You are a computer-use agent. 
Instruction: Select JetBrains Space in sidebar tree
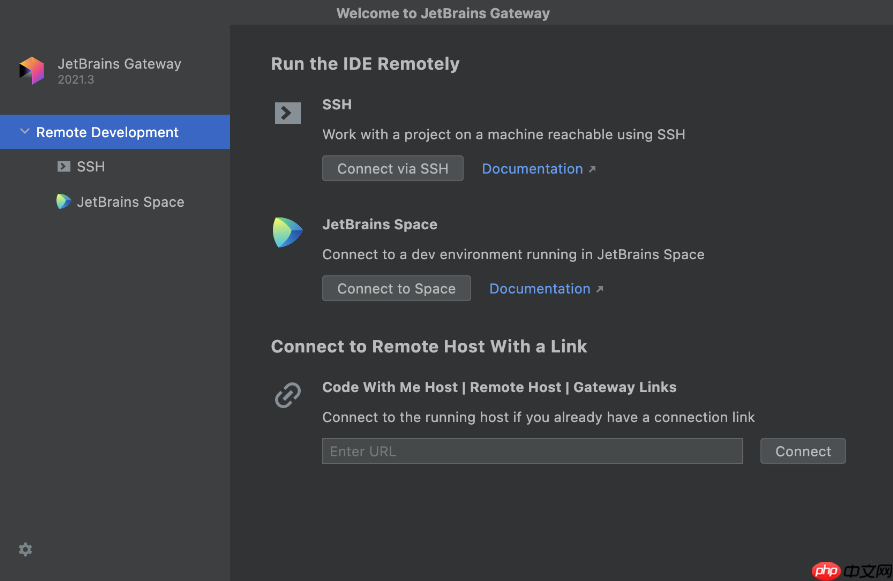(130, 202)
